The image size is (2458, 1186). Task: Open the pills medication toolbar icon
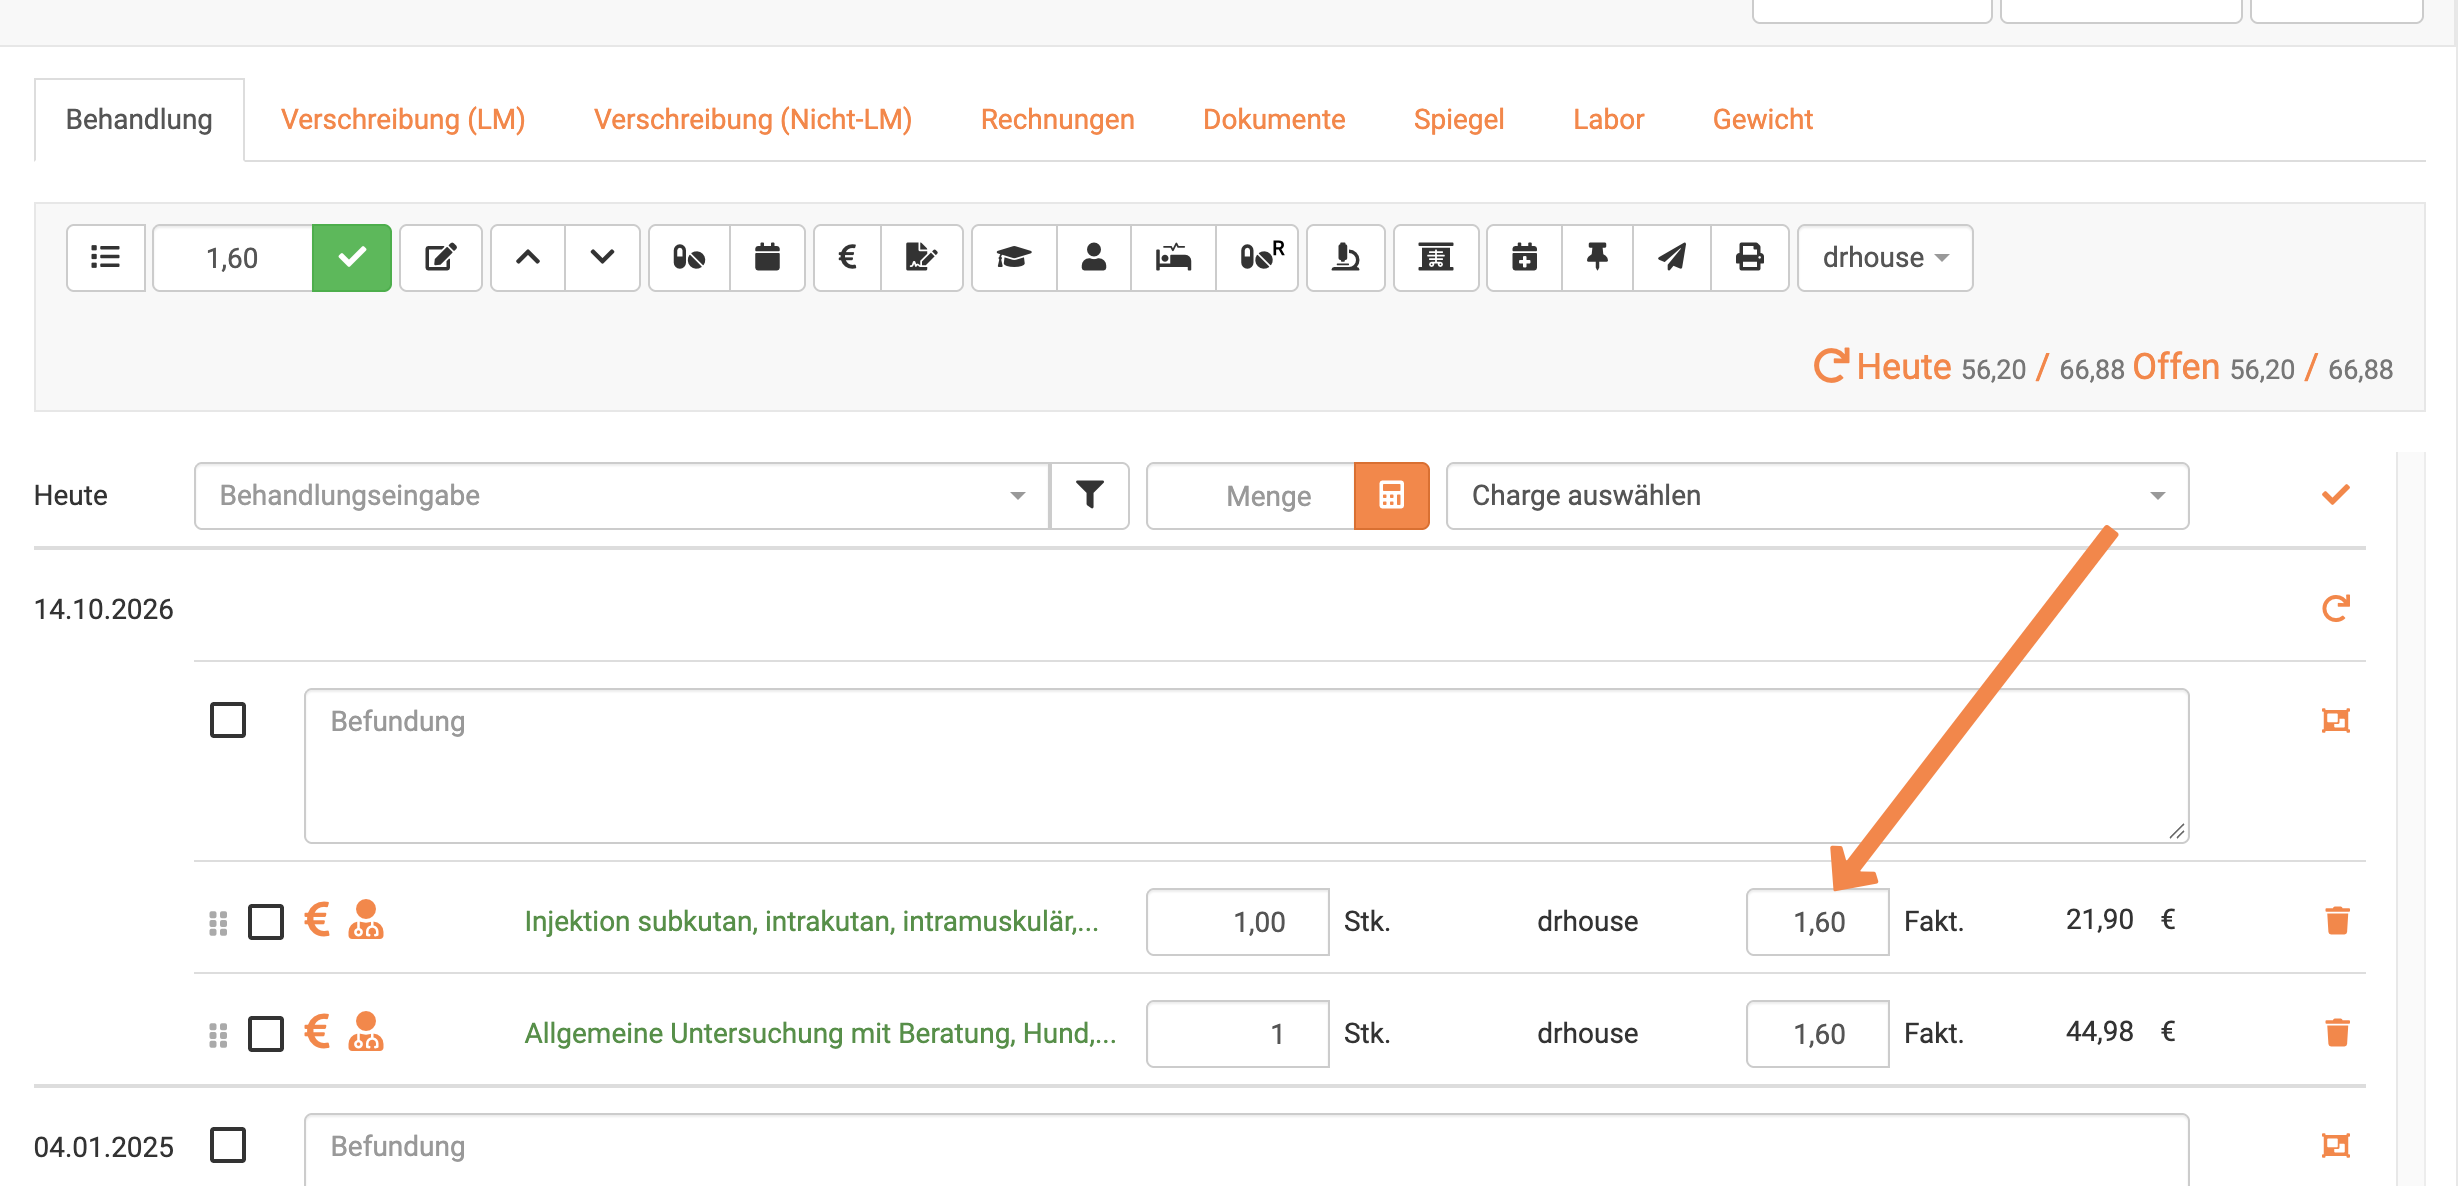(x=689, y=258)
